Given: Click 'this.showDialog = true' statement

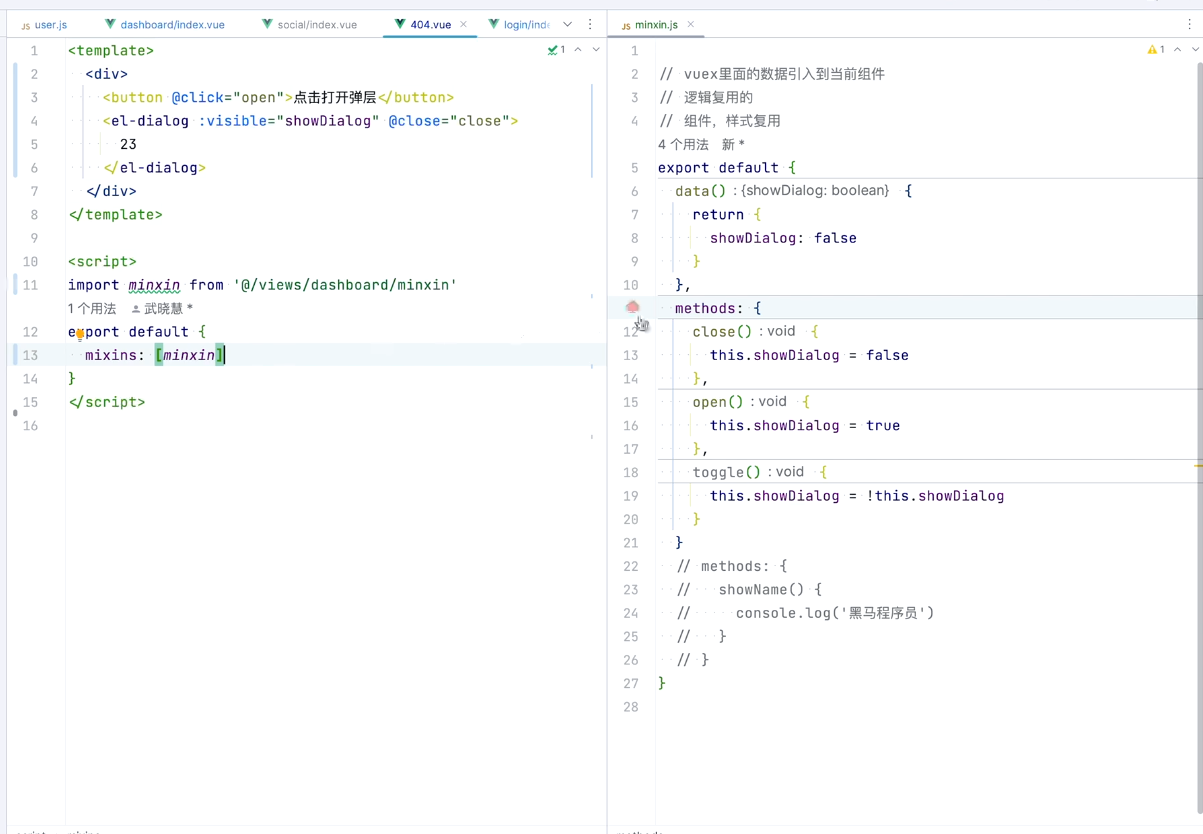Looking at the screenshot, I should tap(805, 425).
